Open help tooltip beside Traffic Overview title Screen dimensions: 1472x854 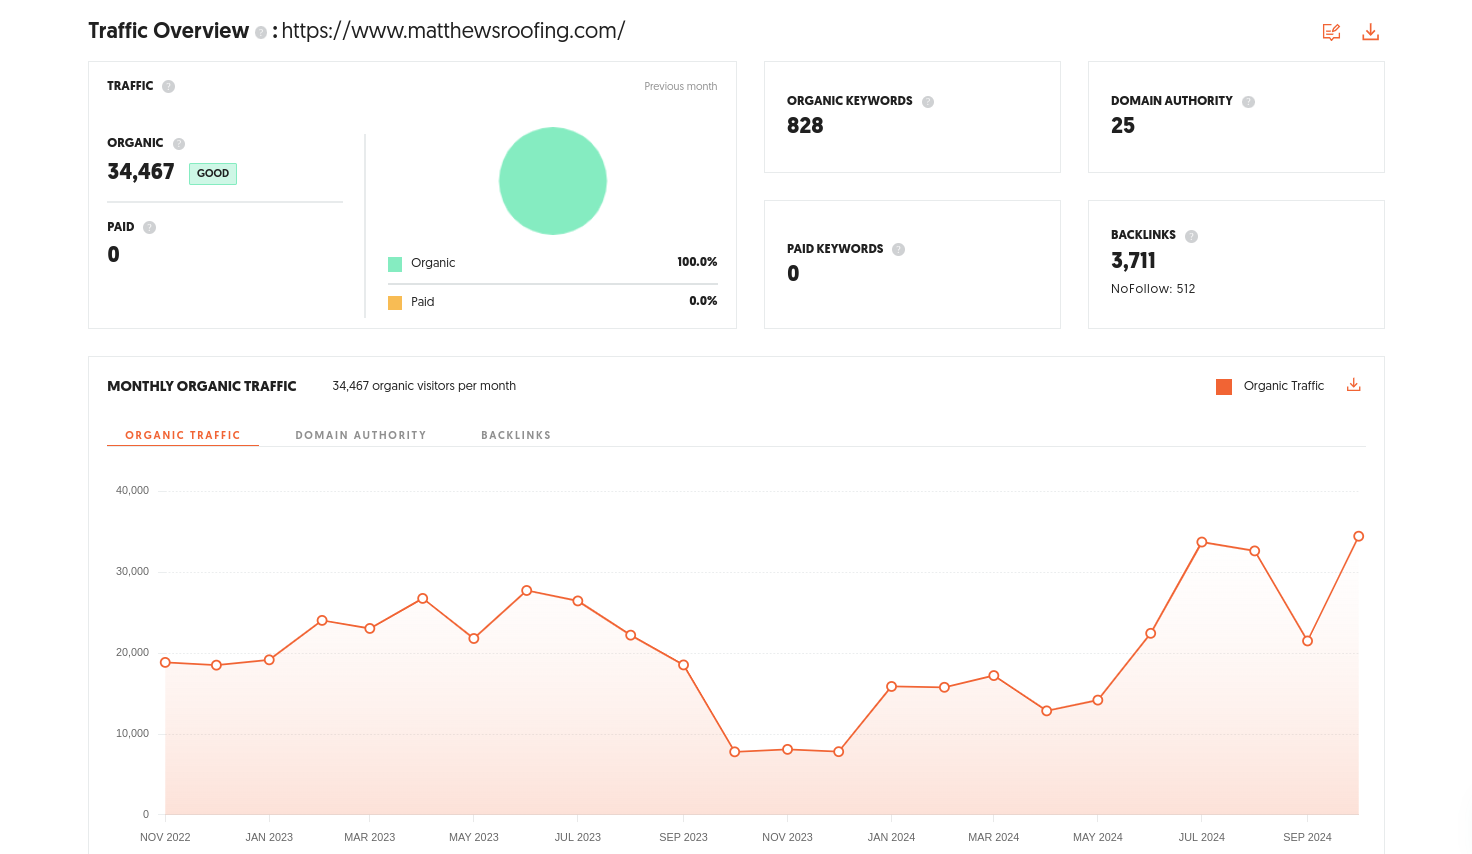pos(261,32)
